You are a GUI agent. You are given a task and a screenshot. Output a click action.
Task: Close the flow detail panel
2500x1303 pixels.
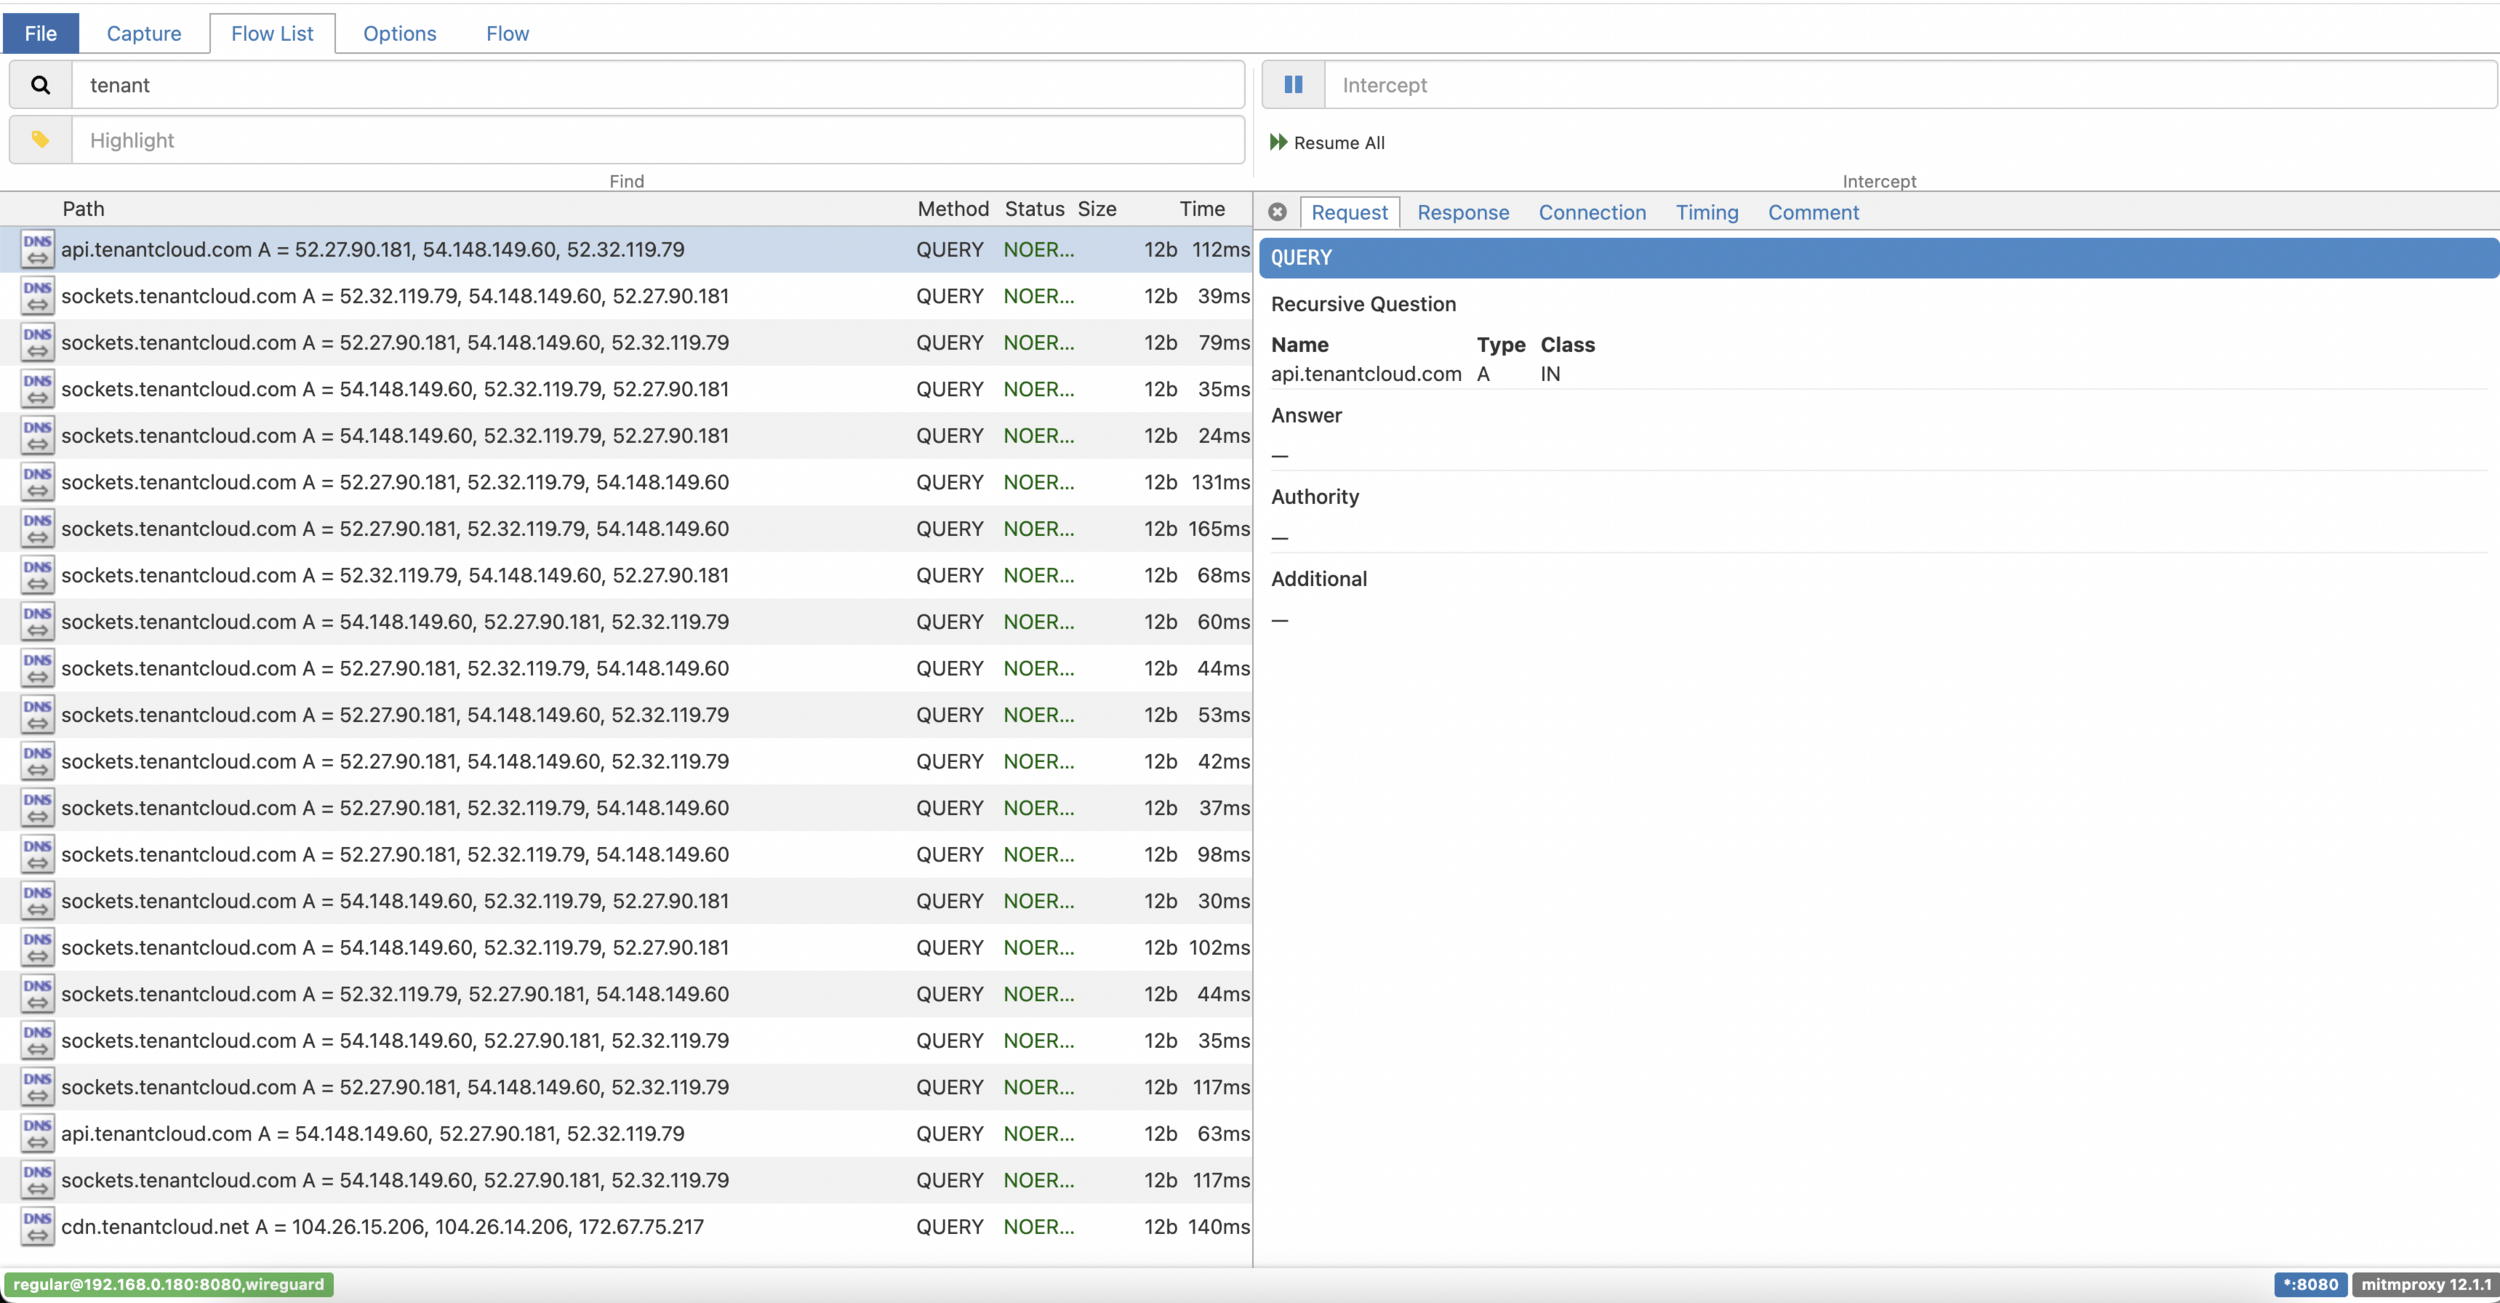click(x=1277, y=212)
